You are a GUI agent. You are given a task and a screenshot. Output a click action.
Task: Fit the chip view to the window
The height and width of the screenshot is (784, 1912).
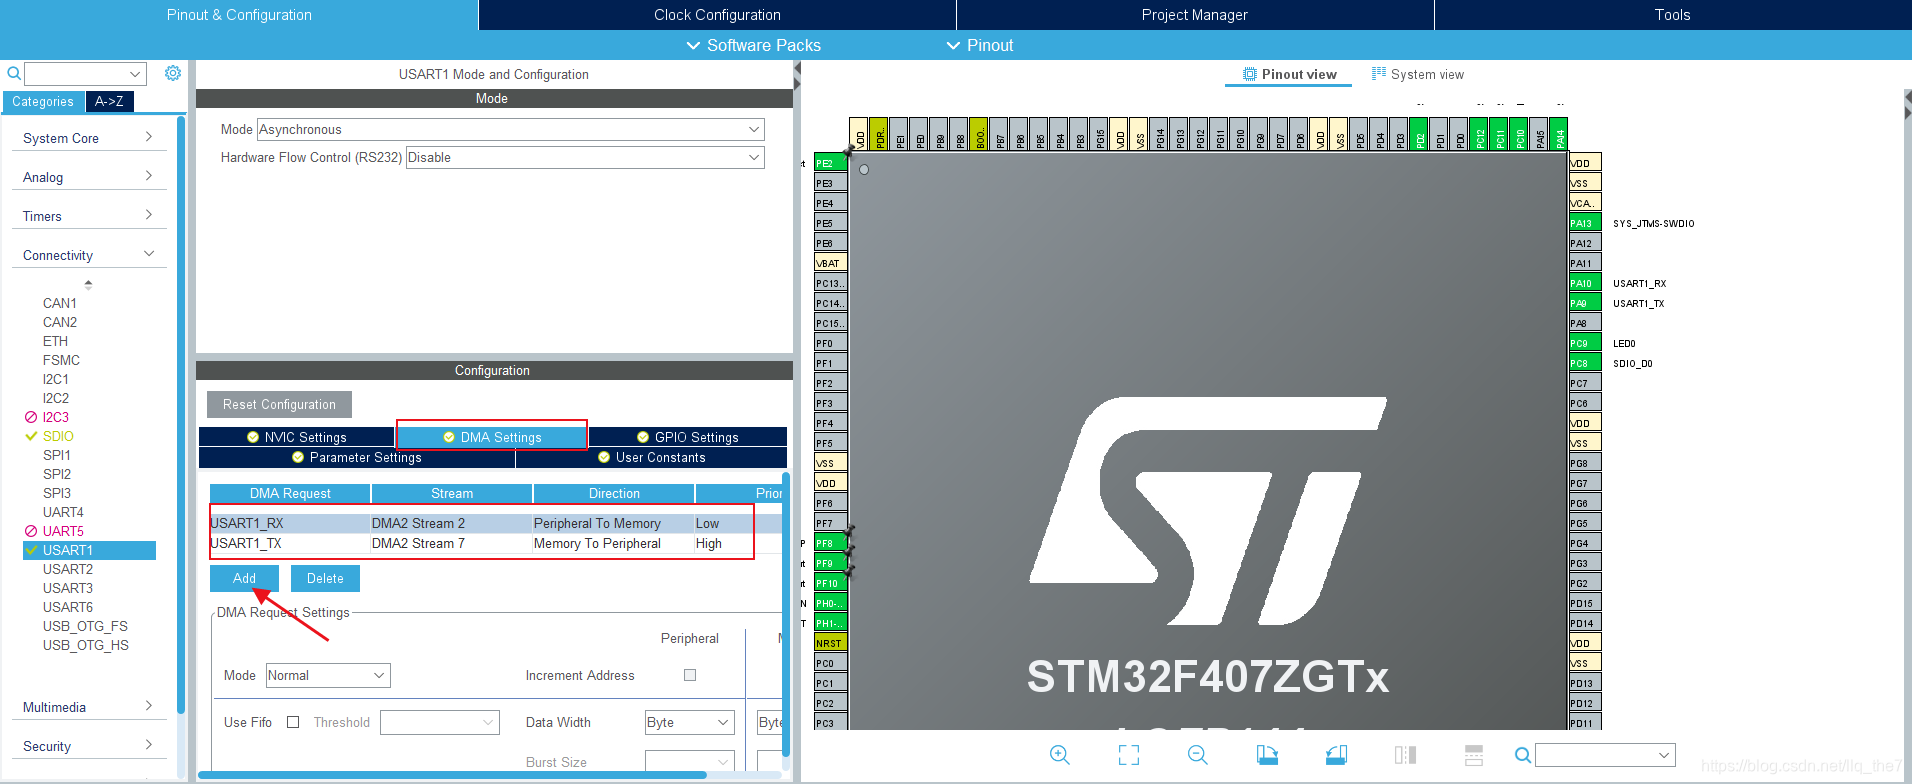pos(1129,755)
